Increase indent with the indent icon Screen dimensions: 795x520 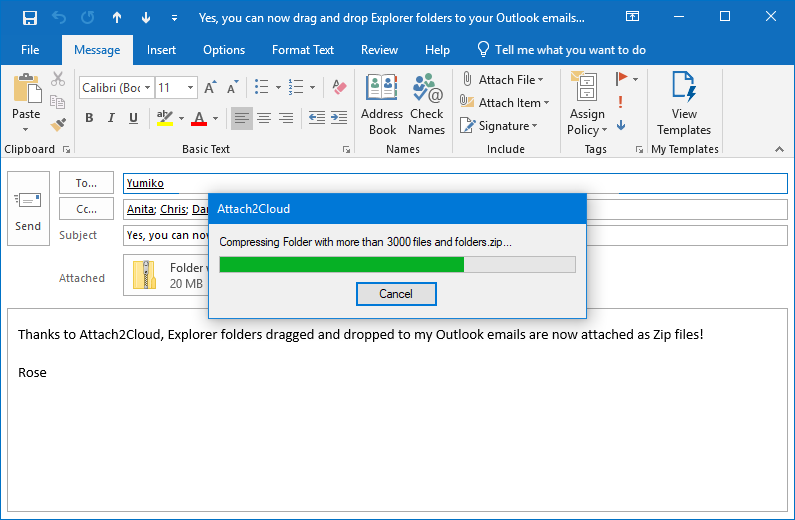pyautogui.click(x=339, y=118)
